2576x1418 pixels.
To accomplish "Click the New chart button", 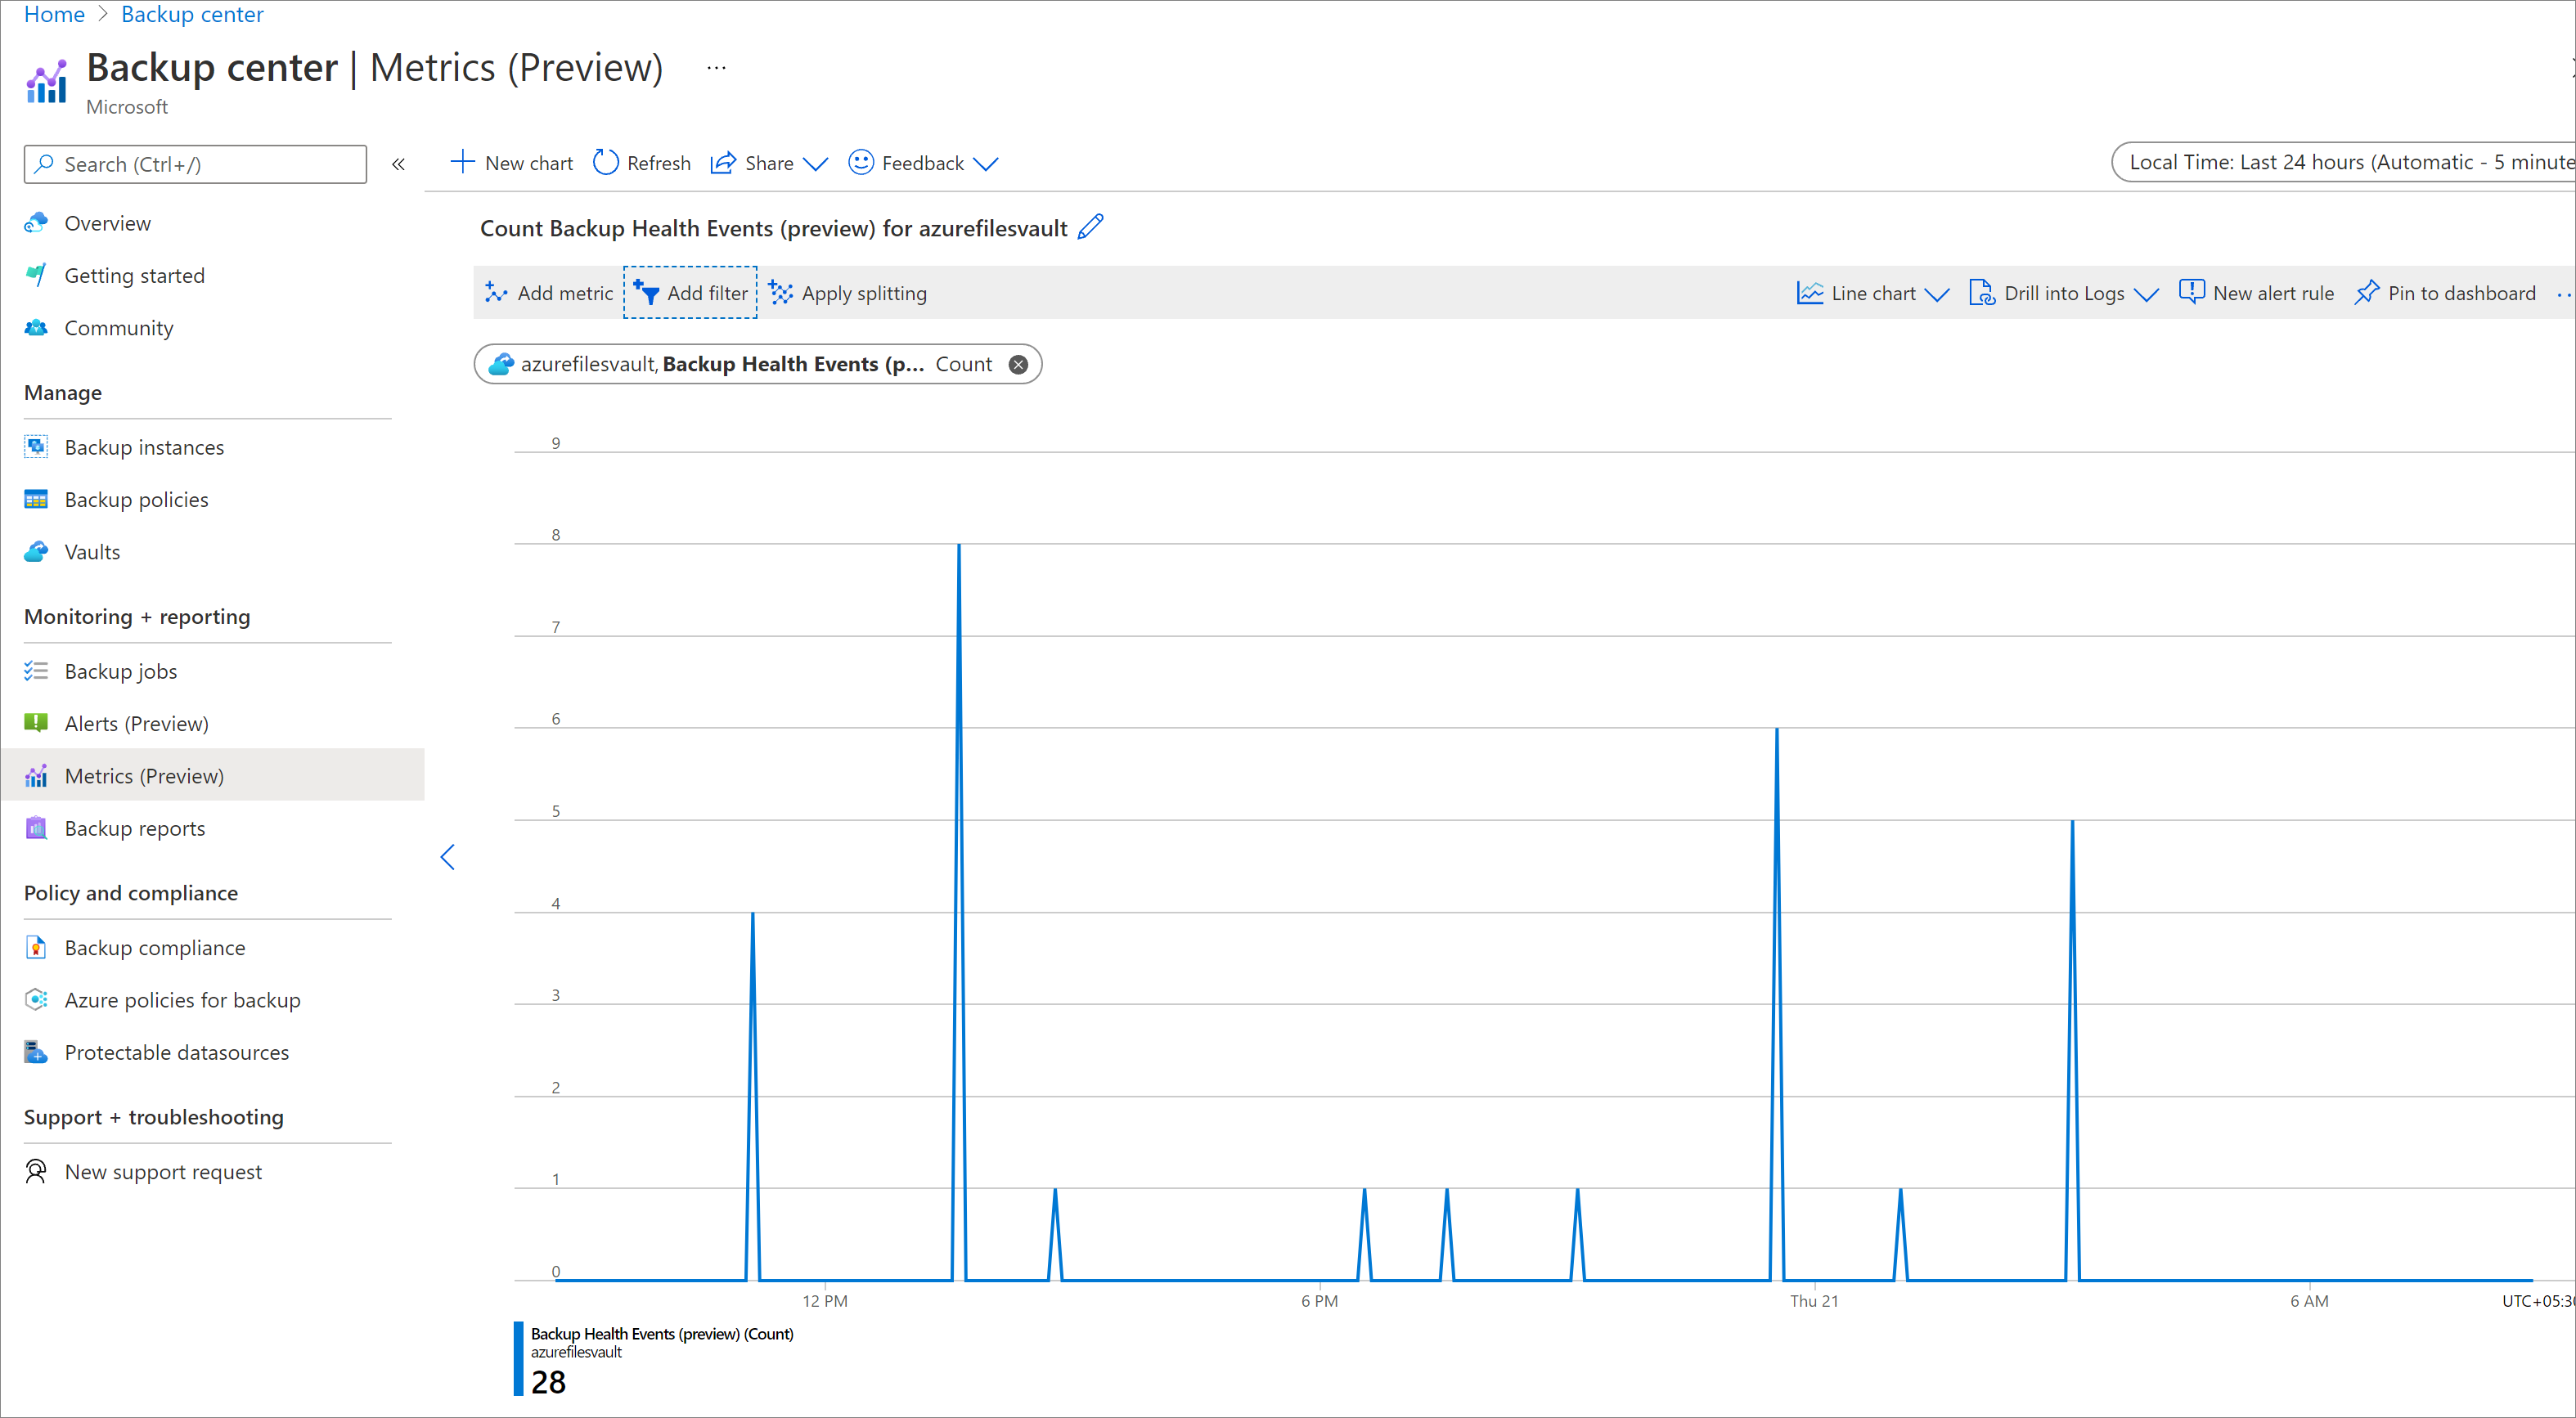I will (512, 163).
